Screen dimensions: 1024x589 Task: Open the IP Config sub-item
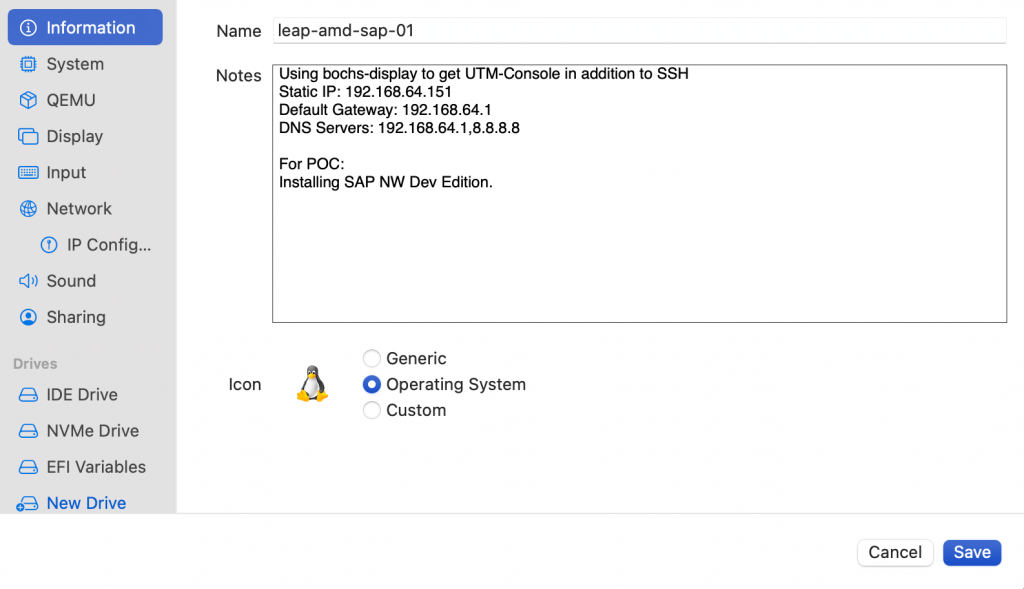[95, 245]
